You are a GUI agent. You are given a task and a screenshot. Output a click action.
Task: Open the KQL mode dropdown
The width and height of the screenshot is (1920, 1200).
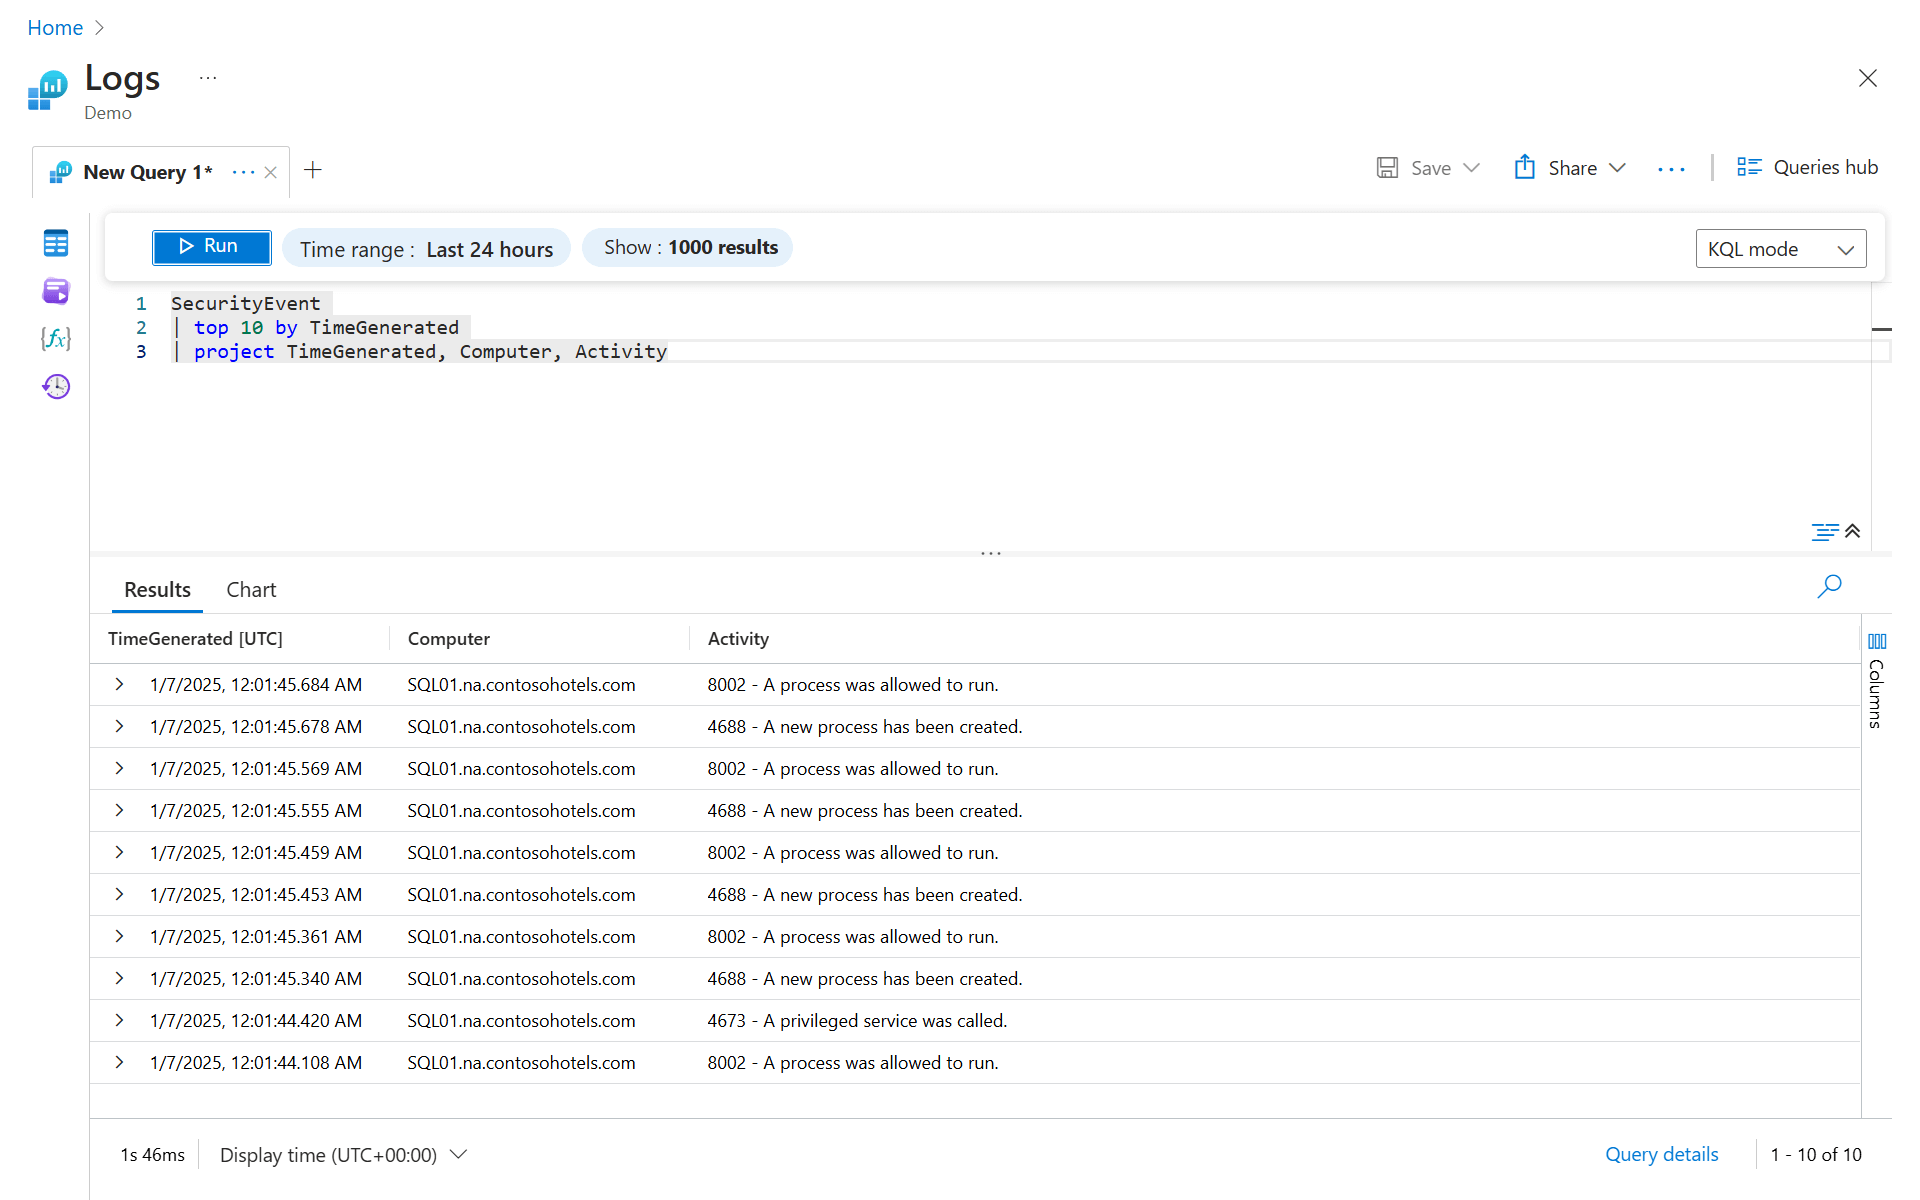pos(1780,249)
